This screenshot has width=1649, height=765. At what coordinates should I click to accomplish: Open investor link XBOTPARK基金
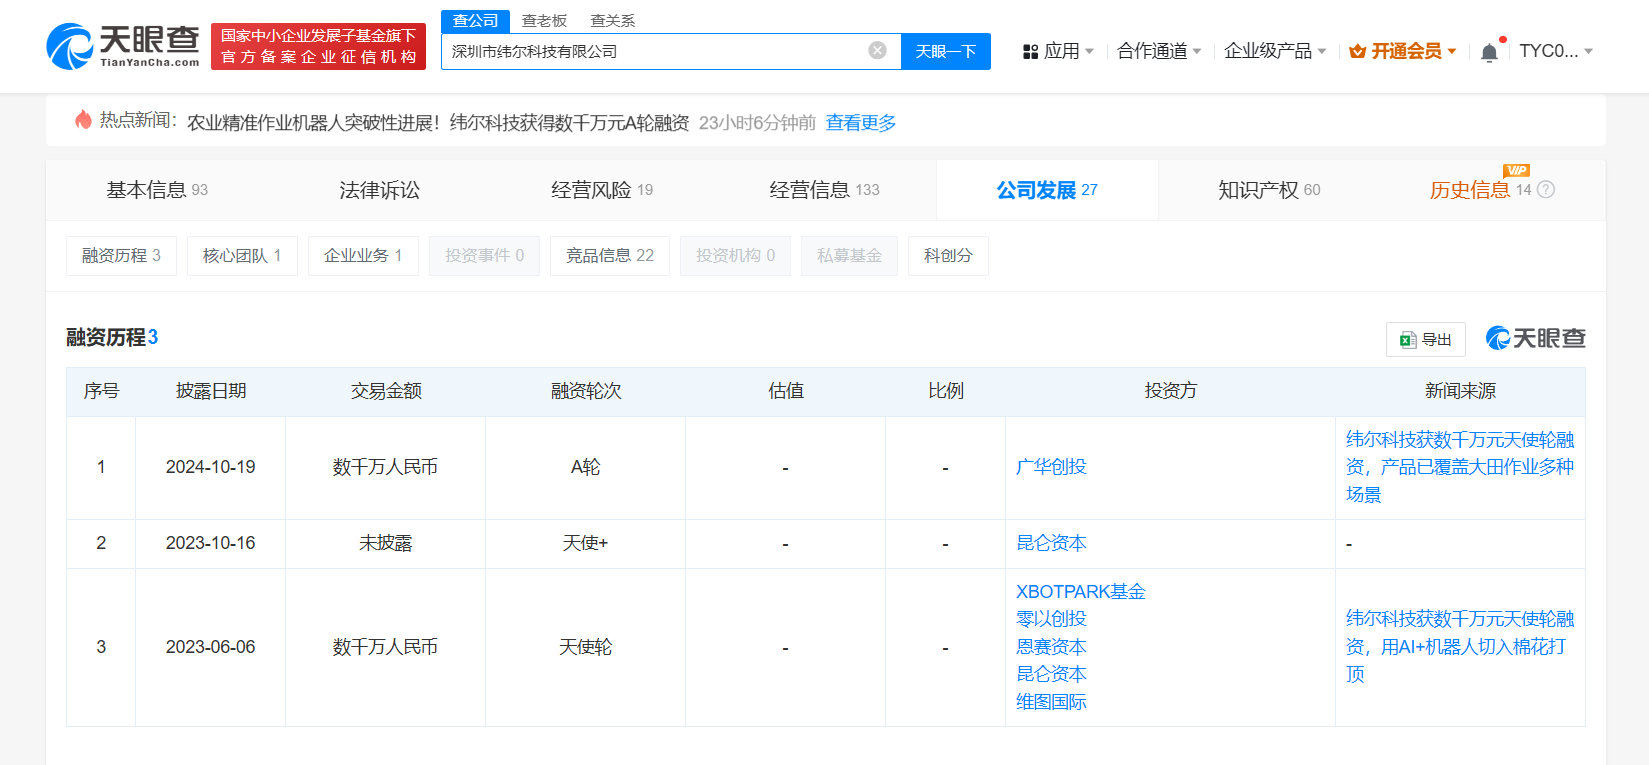1081,592
